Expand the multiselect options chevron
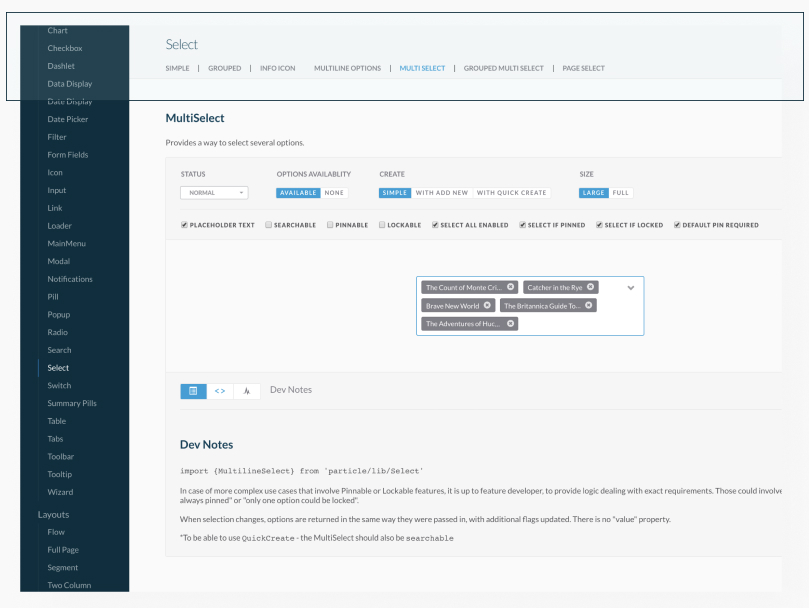 coord(631,287)
